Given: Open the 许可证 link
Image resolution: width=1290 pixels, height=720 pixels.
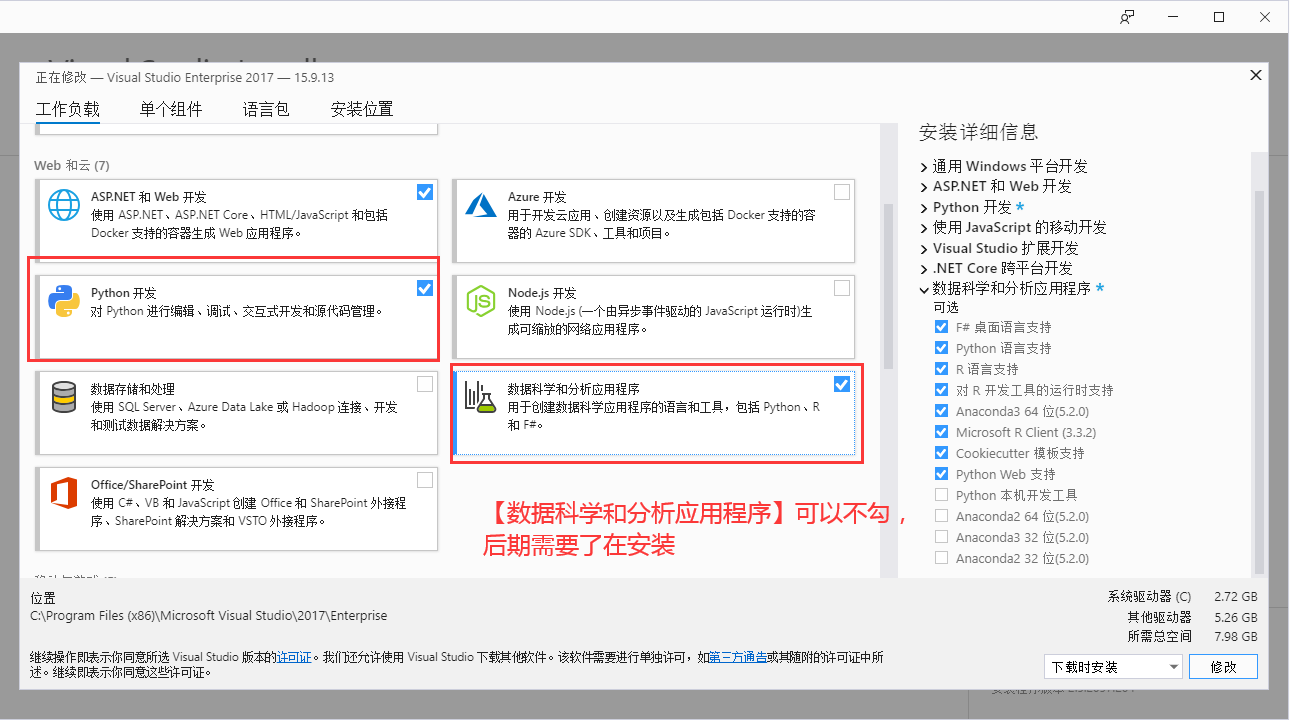Looking at the screenshot, I should click(x=294, y=658).
